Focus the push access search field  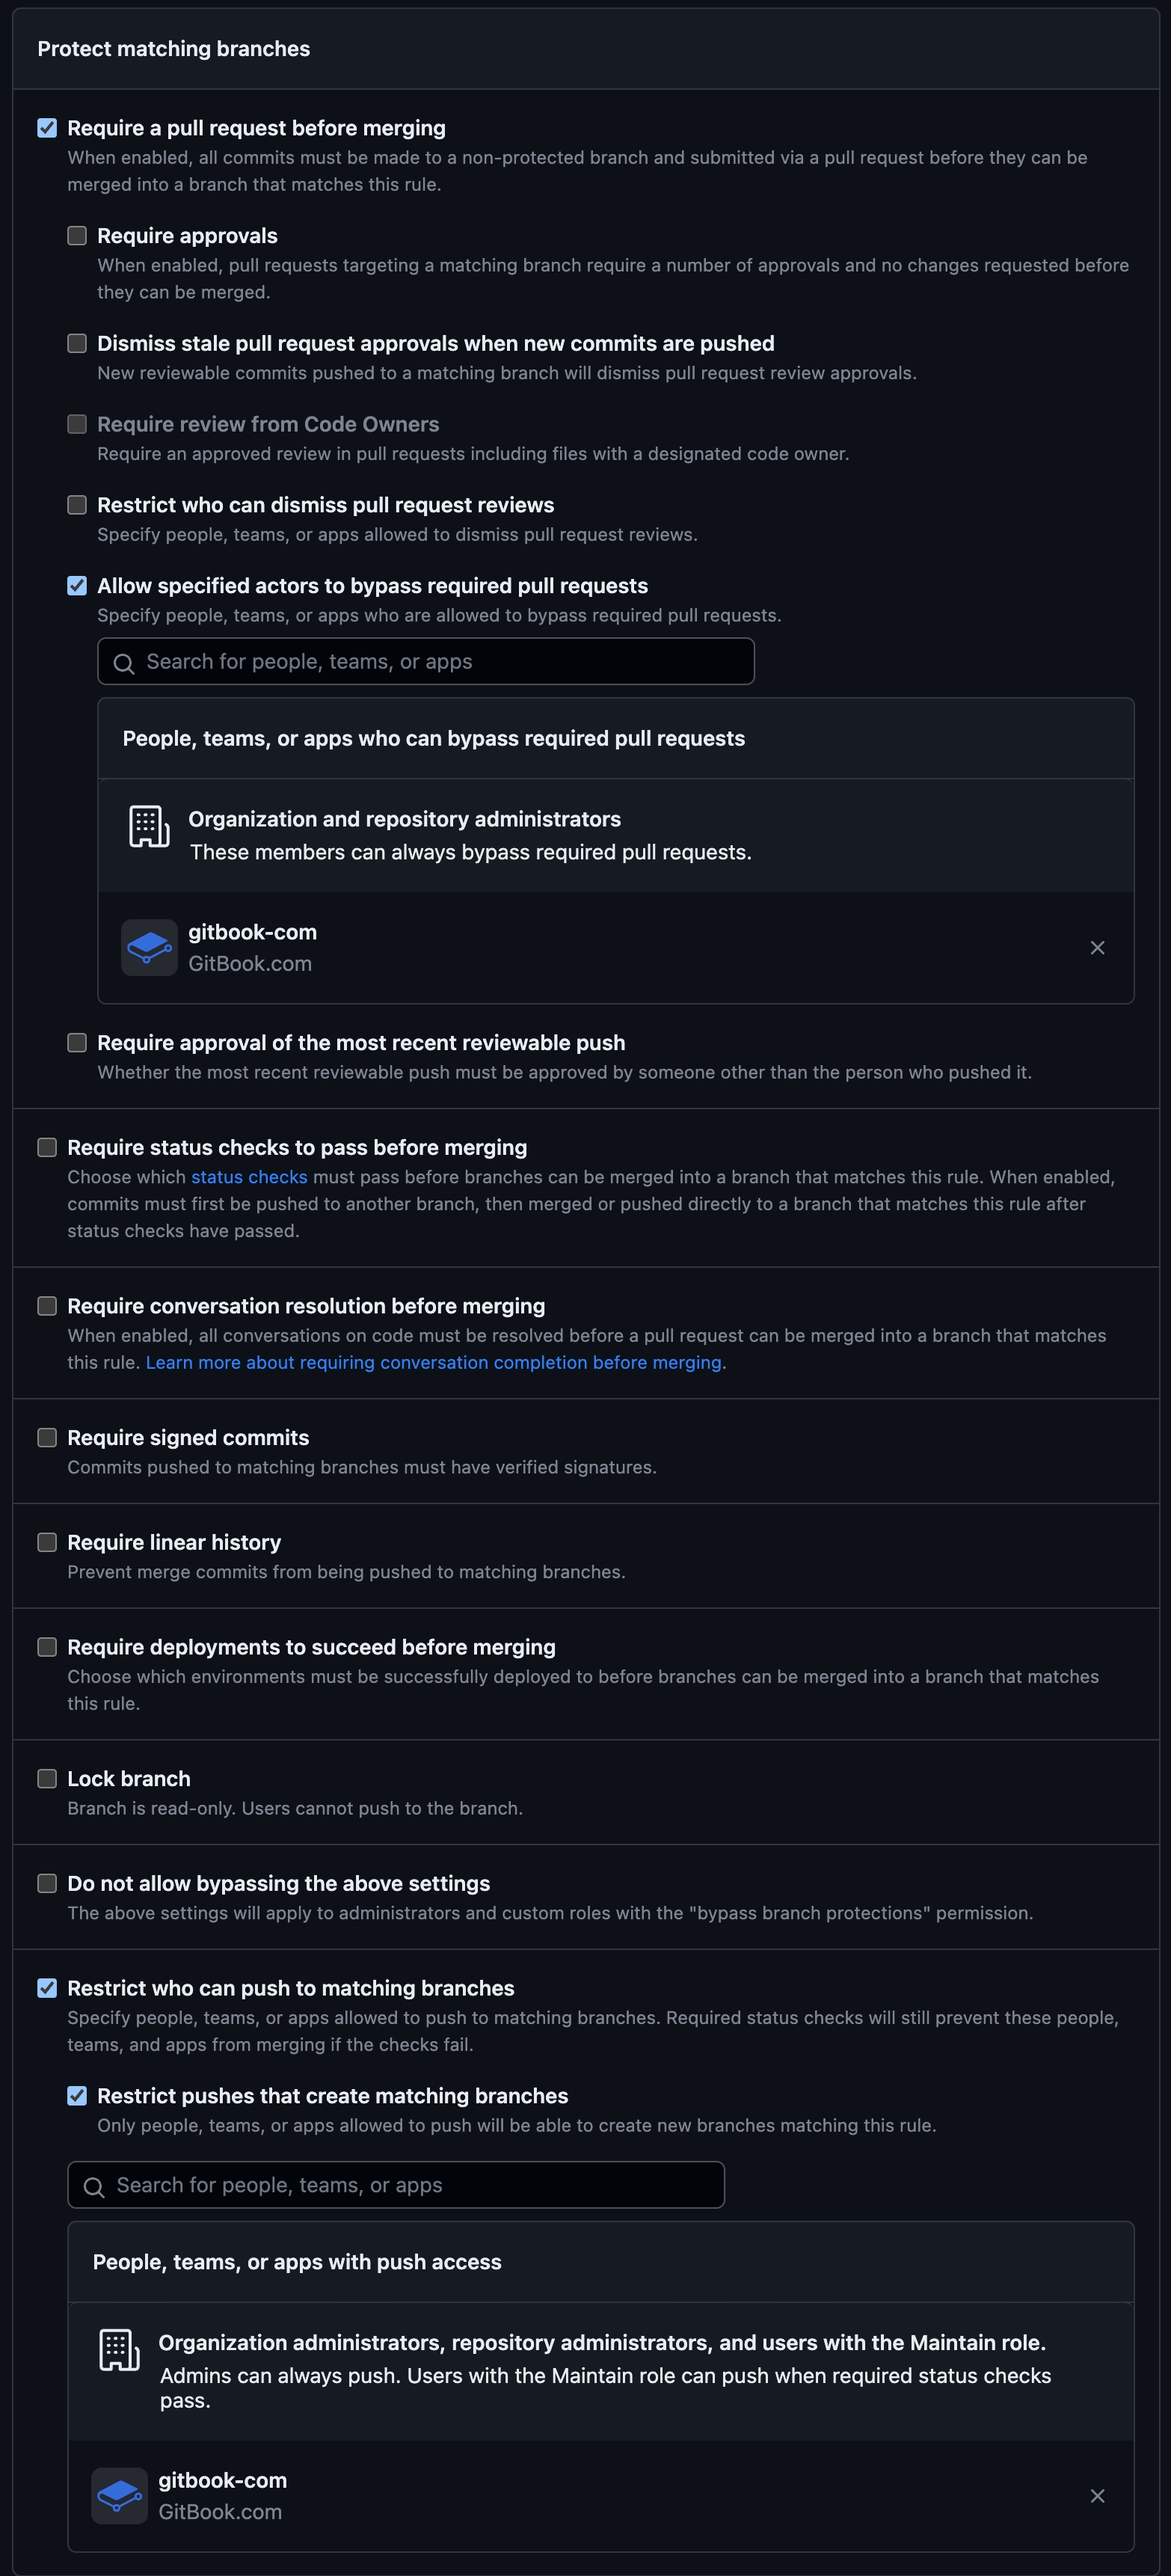410,2185
